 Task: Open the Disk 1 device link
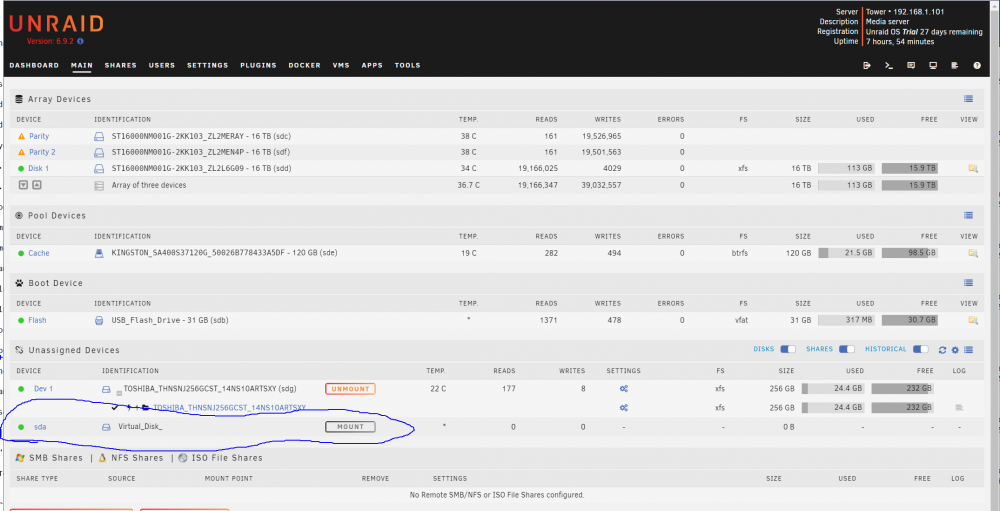[x=38, y=168]
